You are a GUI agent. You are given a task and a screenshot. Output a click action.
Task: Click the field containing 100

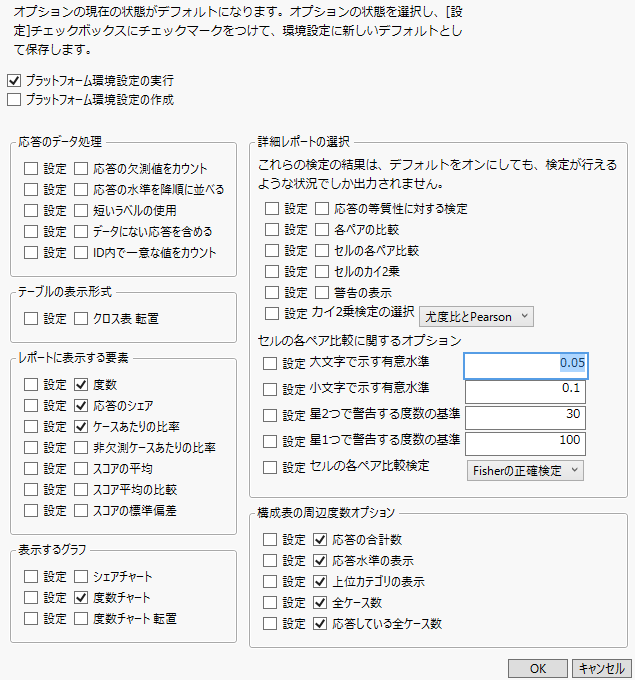tap(526, 444)
